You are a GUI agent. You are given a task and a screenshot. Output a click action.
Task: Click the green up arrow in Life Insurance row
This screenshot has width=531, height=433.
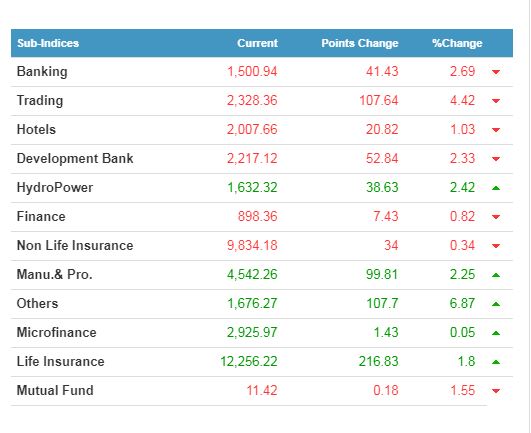point(496,362)
